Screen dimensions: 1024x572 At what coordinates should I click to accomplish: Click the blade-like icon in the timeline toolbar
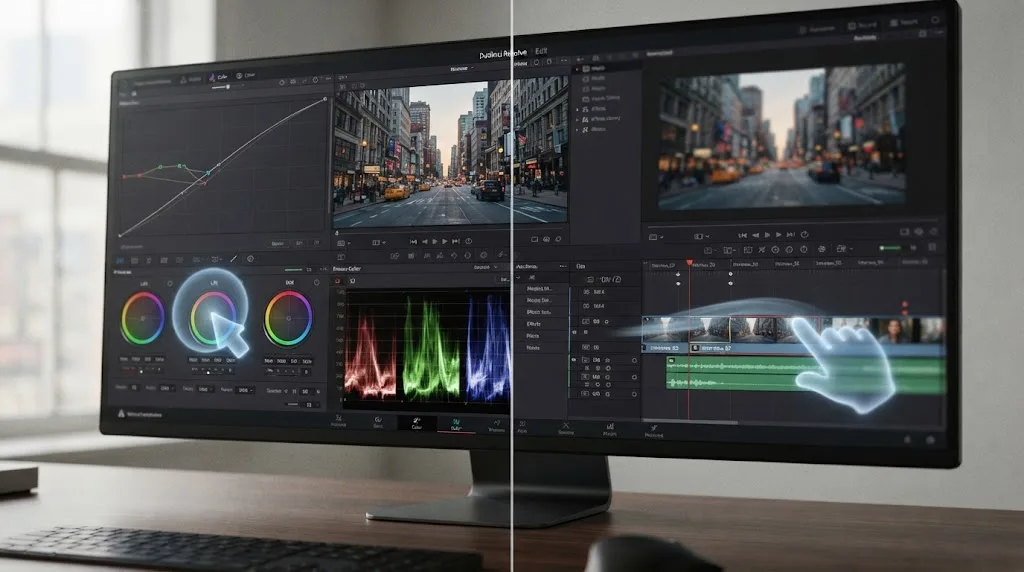[x=761, y=249]
